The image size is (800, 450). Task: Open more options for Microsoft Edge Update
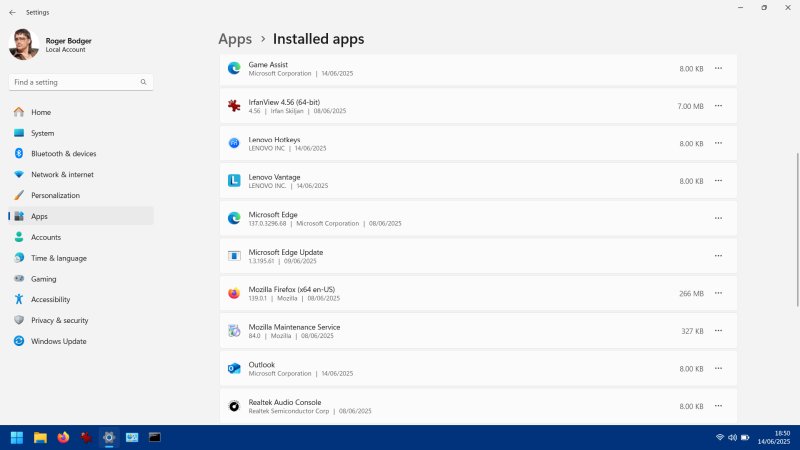coord(718,256)
